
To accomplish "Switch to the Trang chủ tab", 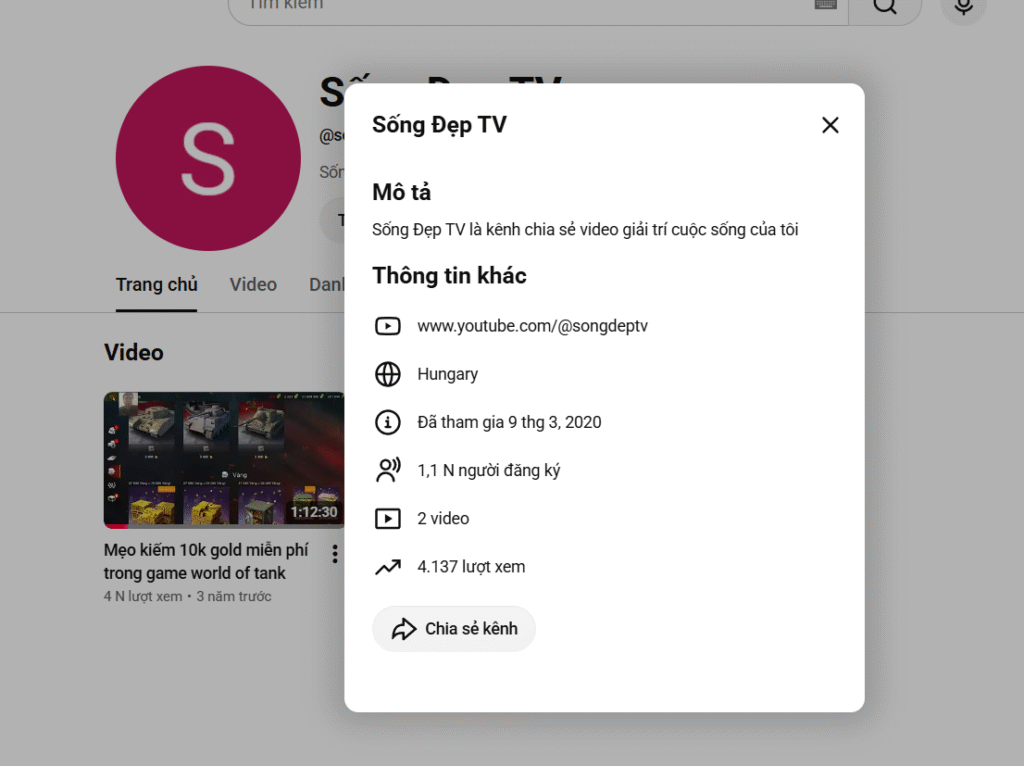I will coord(156,285).
